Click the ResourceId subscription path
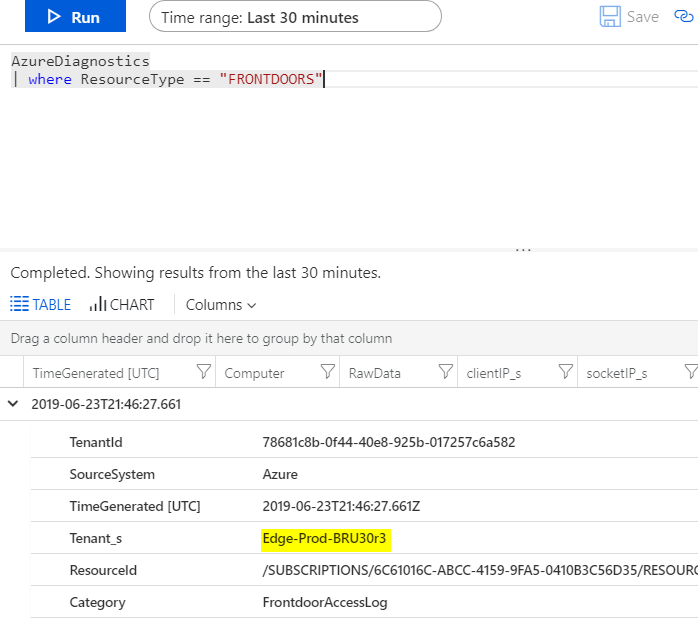 (478, 571)
